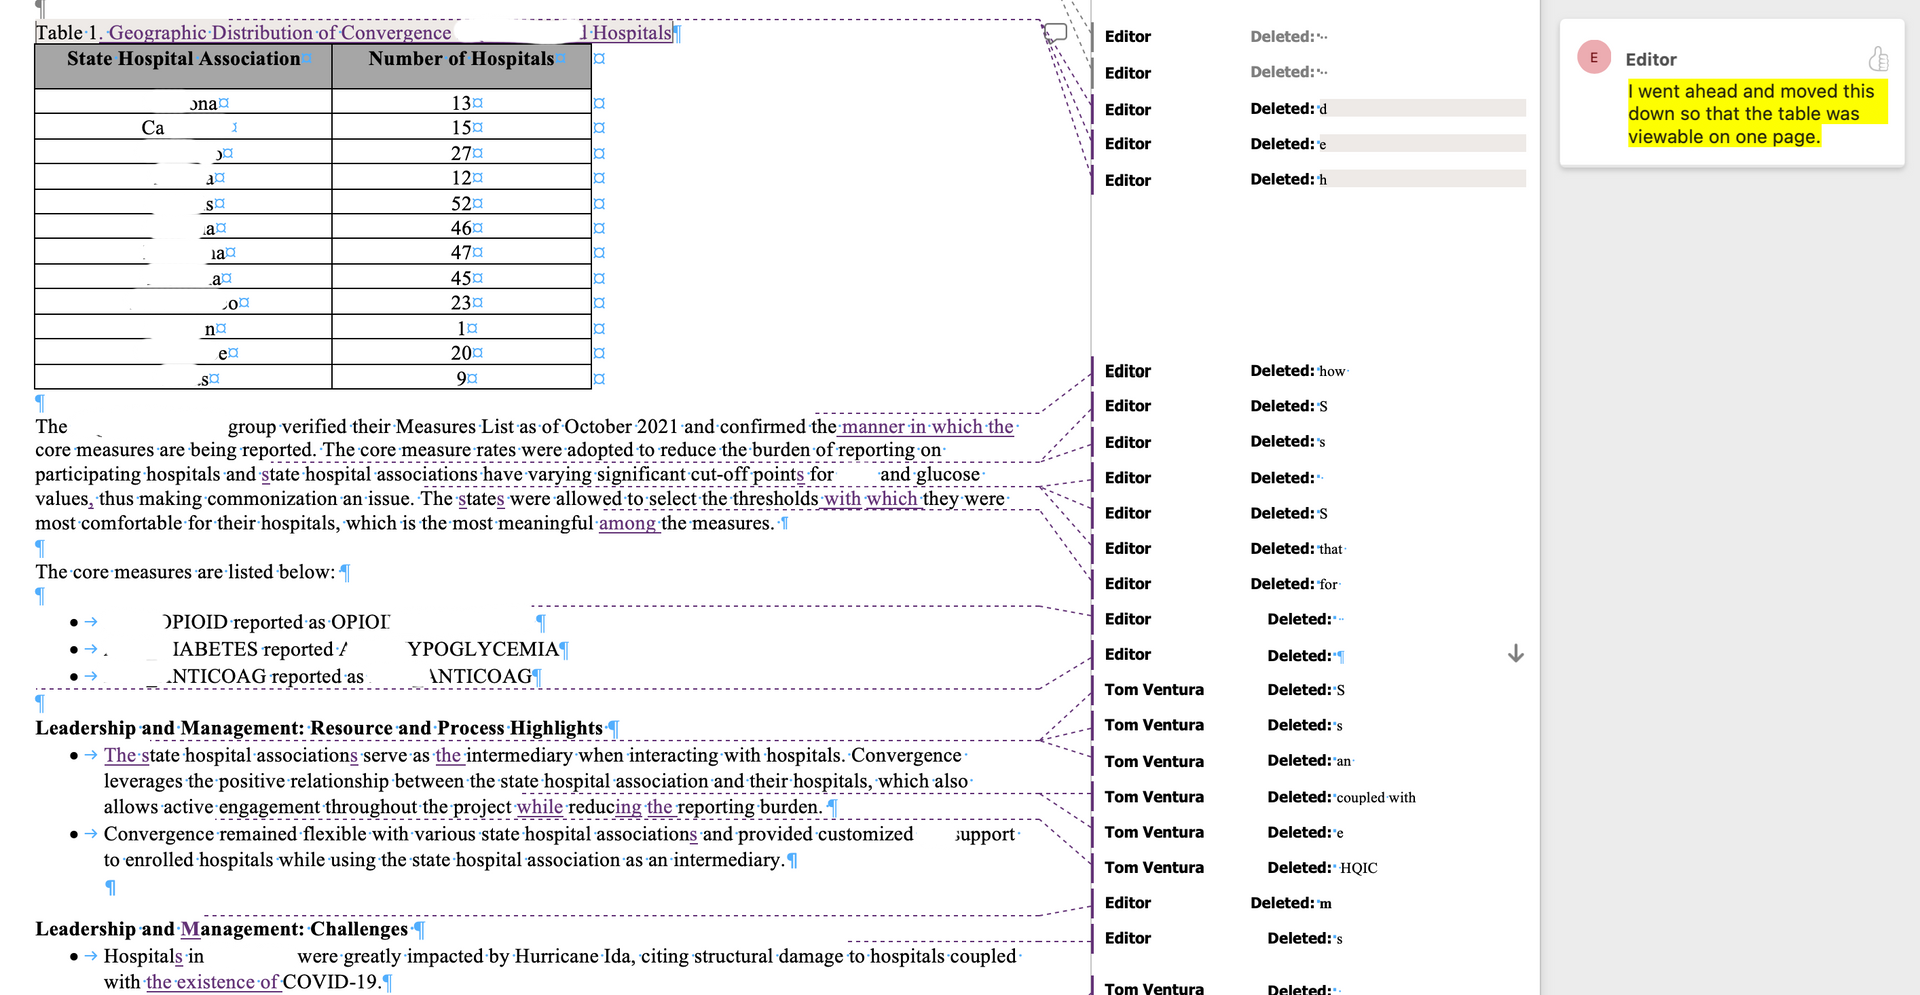Click the "State Hospital Association" table header cell

(183, 59)
